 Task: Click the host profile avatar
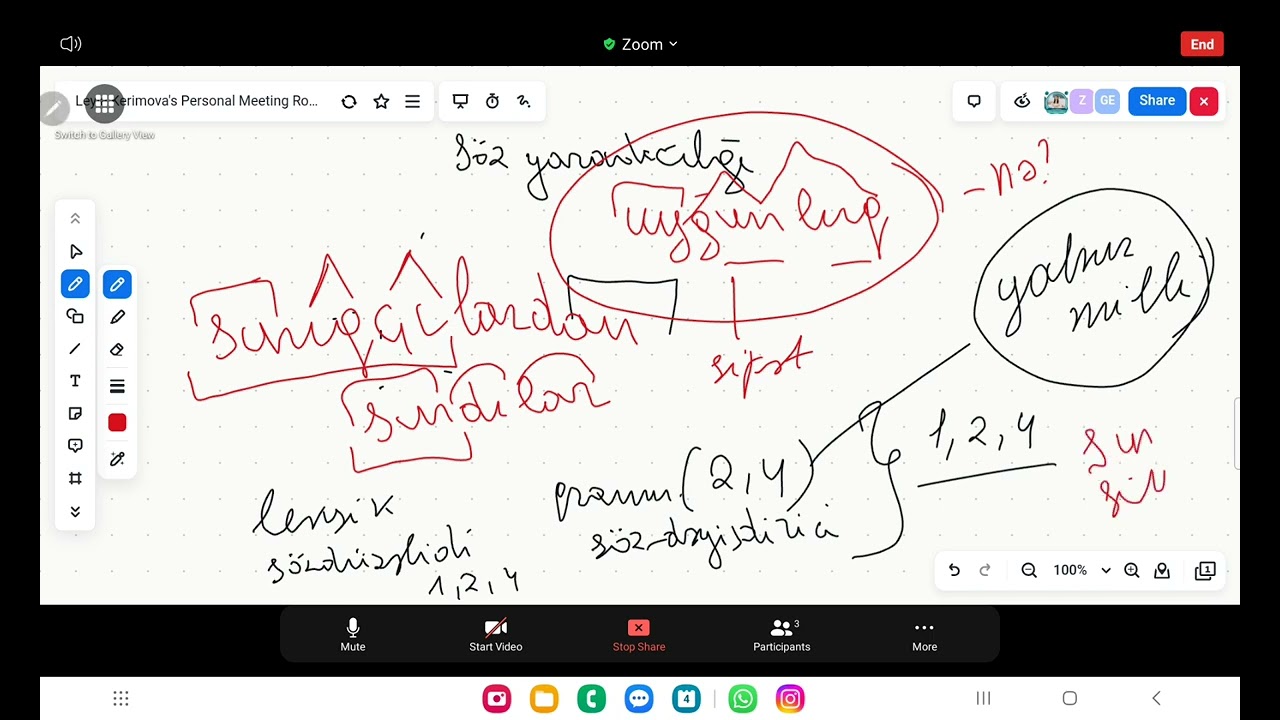tap(1056, 101)
